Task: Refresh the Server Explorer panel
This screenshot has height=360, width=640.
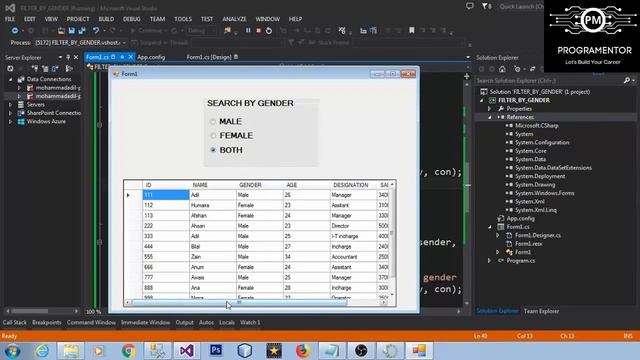Action: (10, 69)
